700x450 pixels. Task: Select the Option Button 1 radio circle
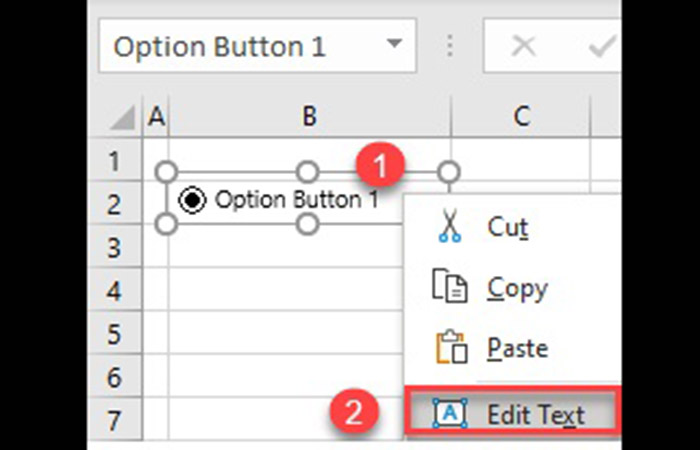[191, 200]
